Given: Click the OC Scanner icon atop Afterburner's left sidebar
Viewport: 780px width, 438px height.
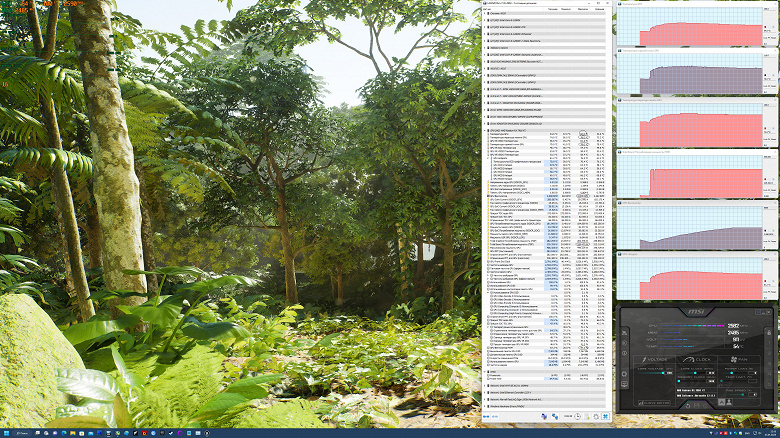Looking at the screenshot, I should (x=624, y=333).
